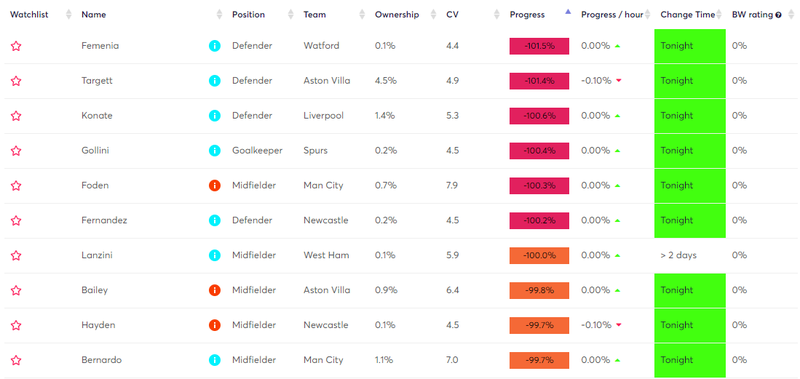Sort by Ownership column arrows
Viewport: 800px width, 379px height.
(x=434, y=14)
